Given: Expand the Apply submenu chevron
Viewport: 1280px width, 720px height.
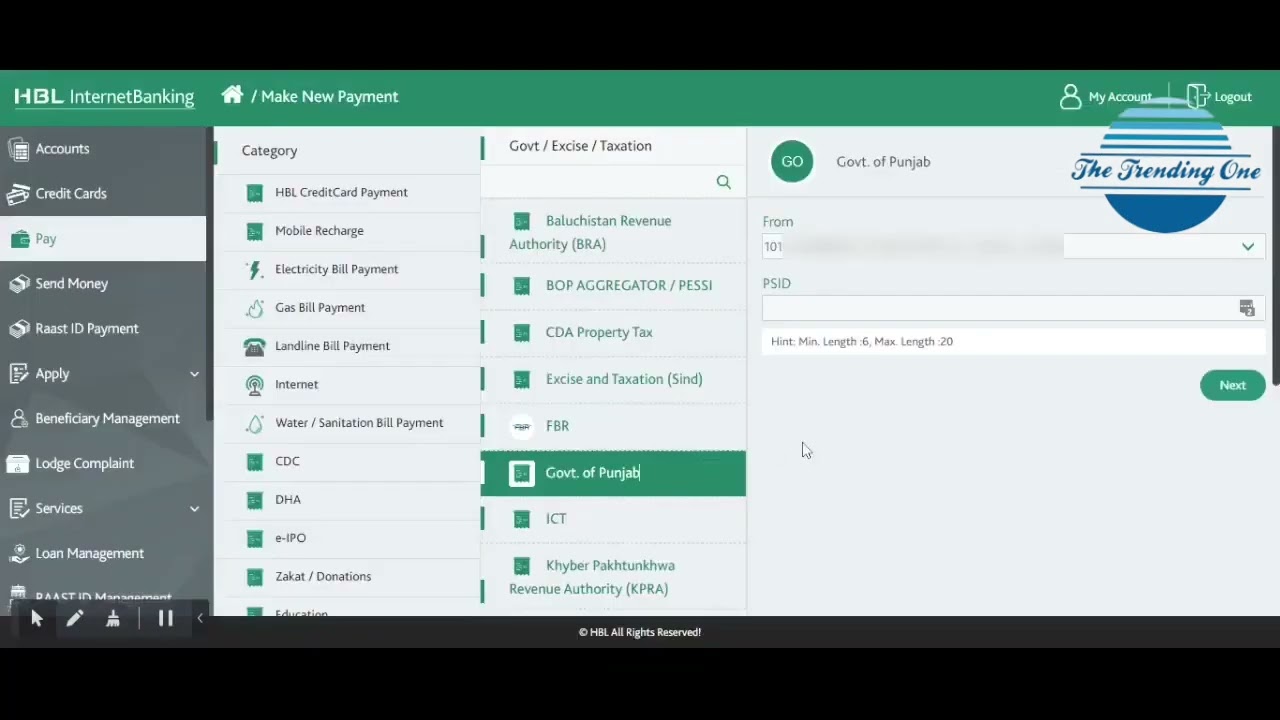Looking at the screenshot, I should (x=194, y=374).
